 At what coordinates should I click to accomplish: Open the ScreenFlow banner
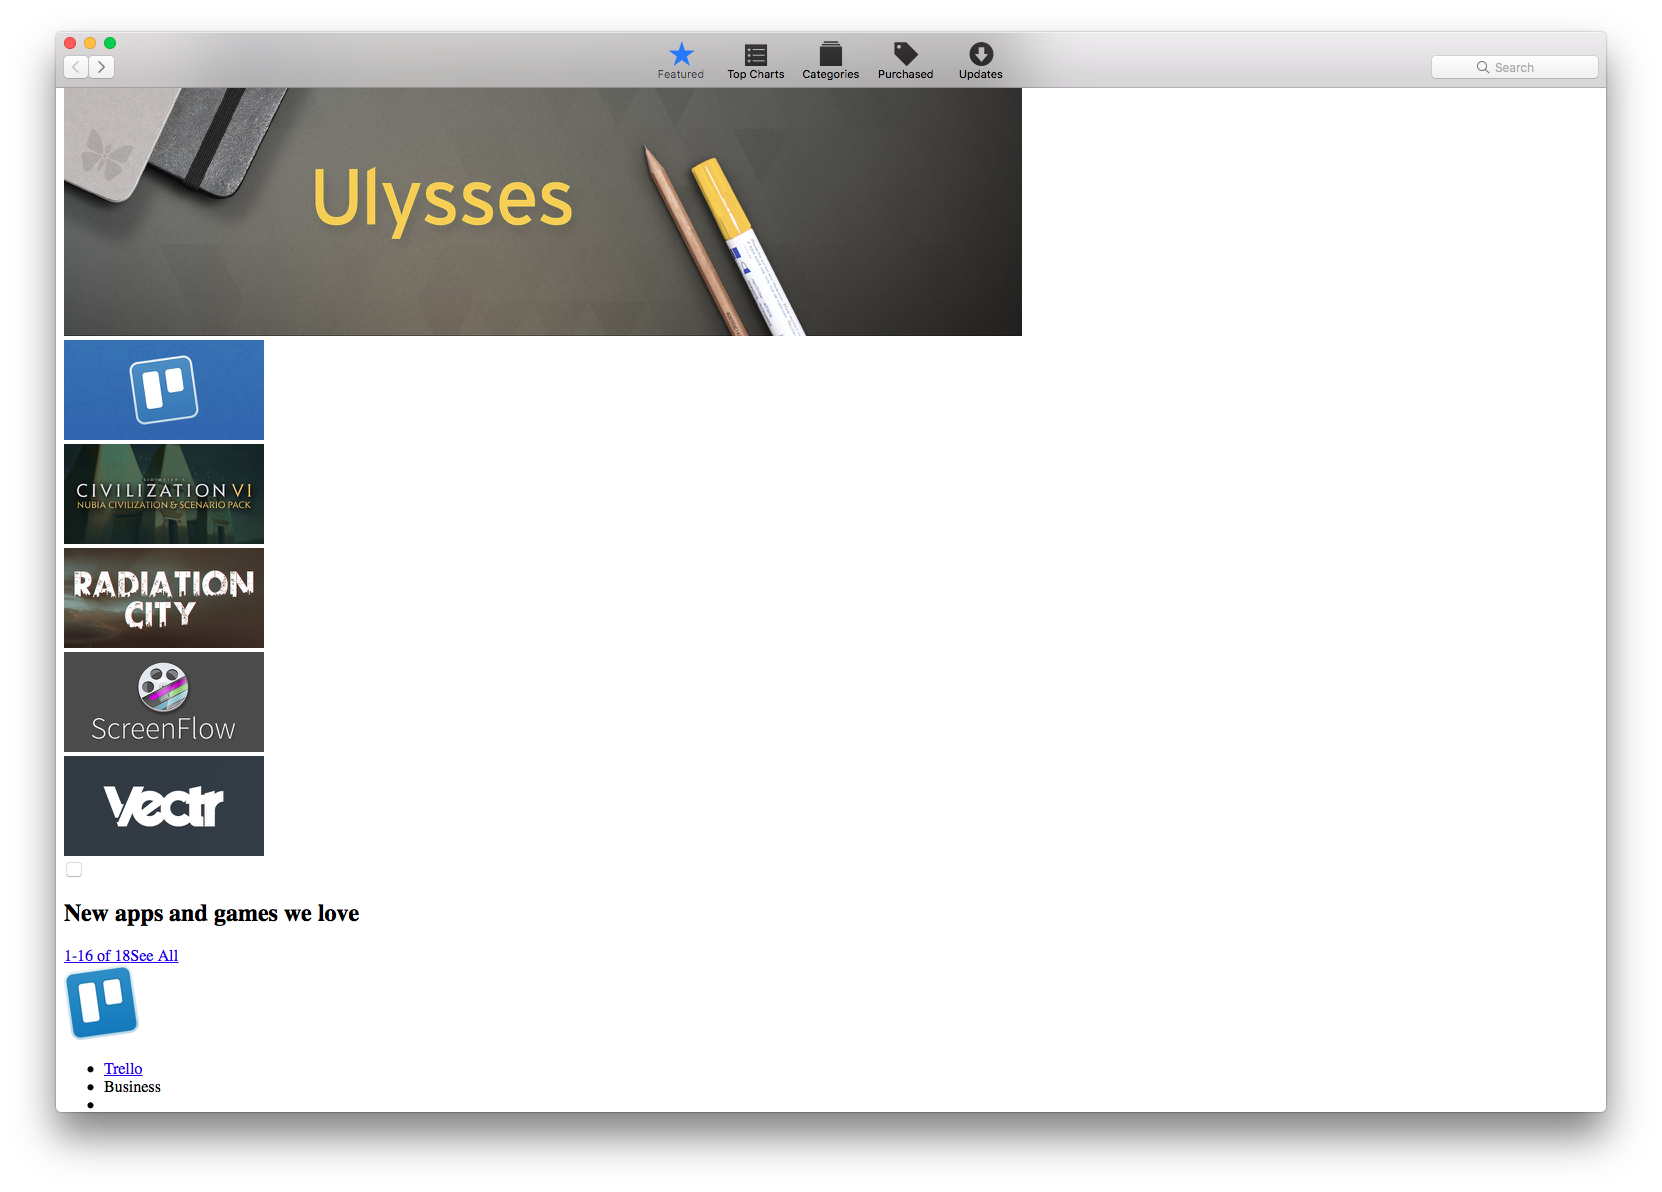coord(164,702)
